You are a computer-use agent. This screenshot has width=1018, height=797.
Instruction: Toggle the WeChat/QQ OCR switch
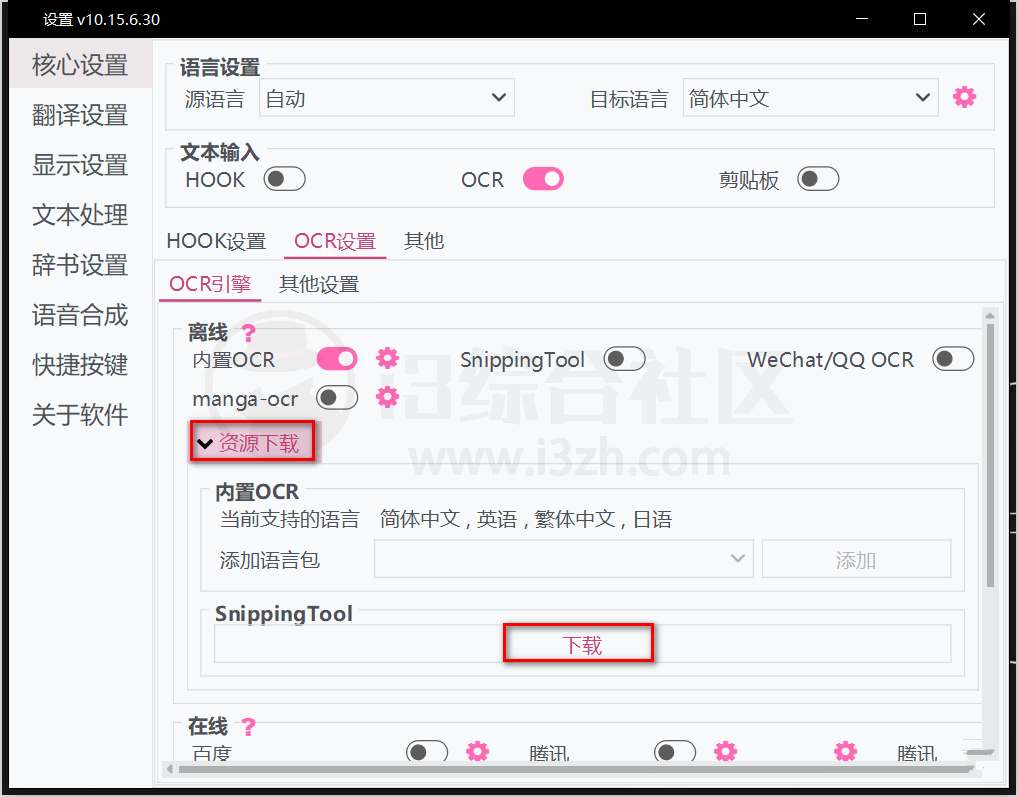tap(952, 359)
